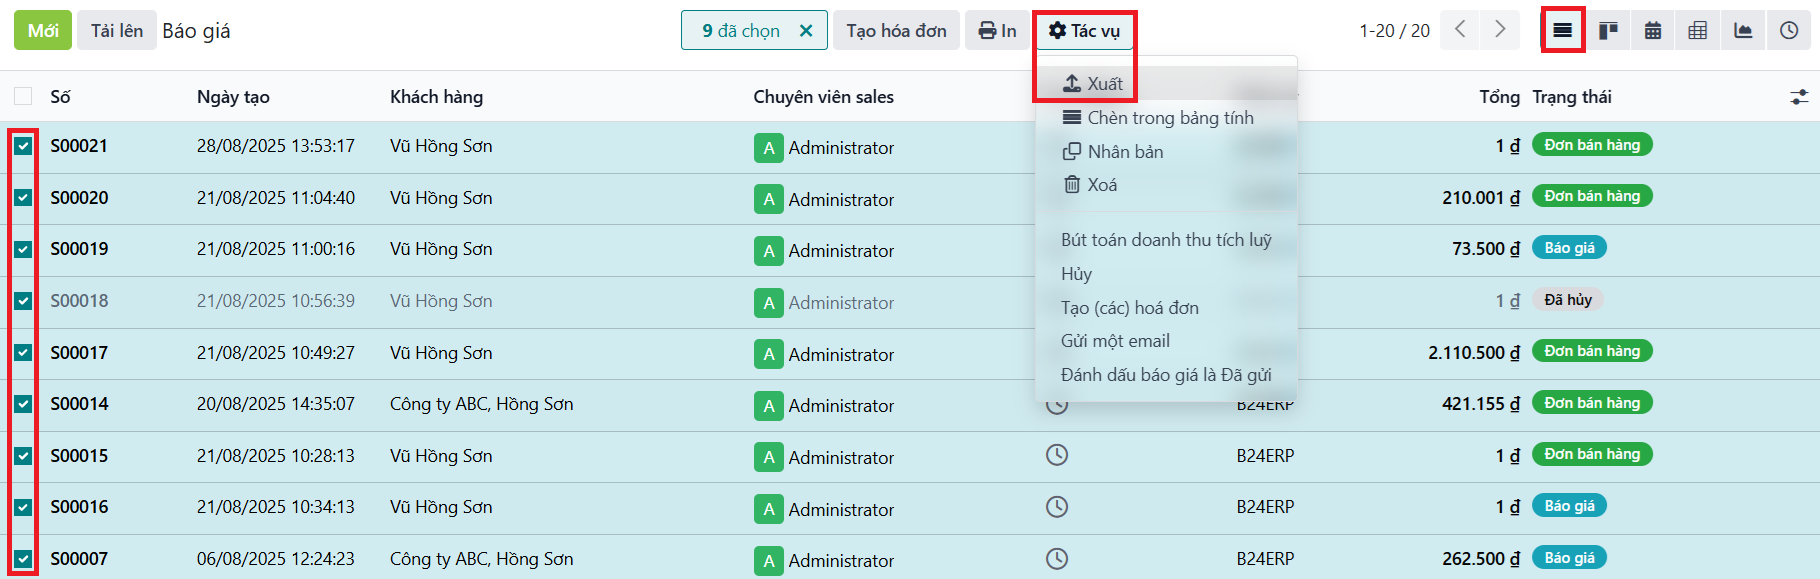The height and width of the screenshot is (579, 1820).
Task: Click the activity clock on row S00015
Action: [x=1057, y=455]
